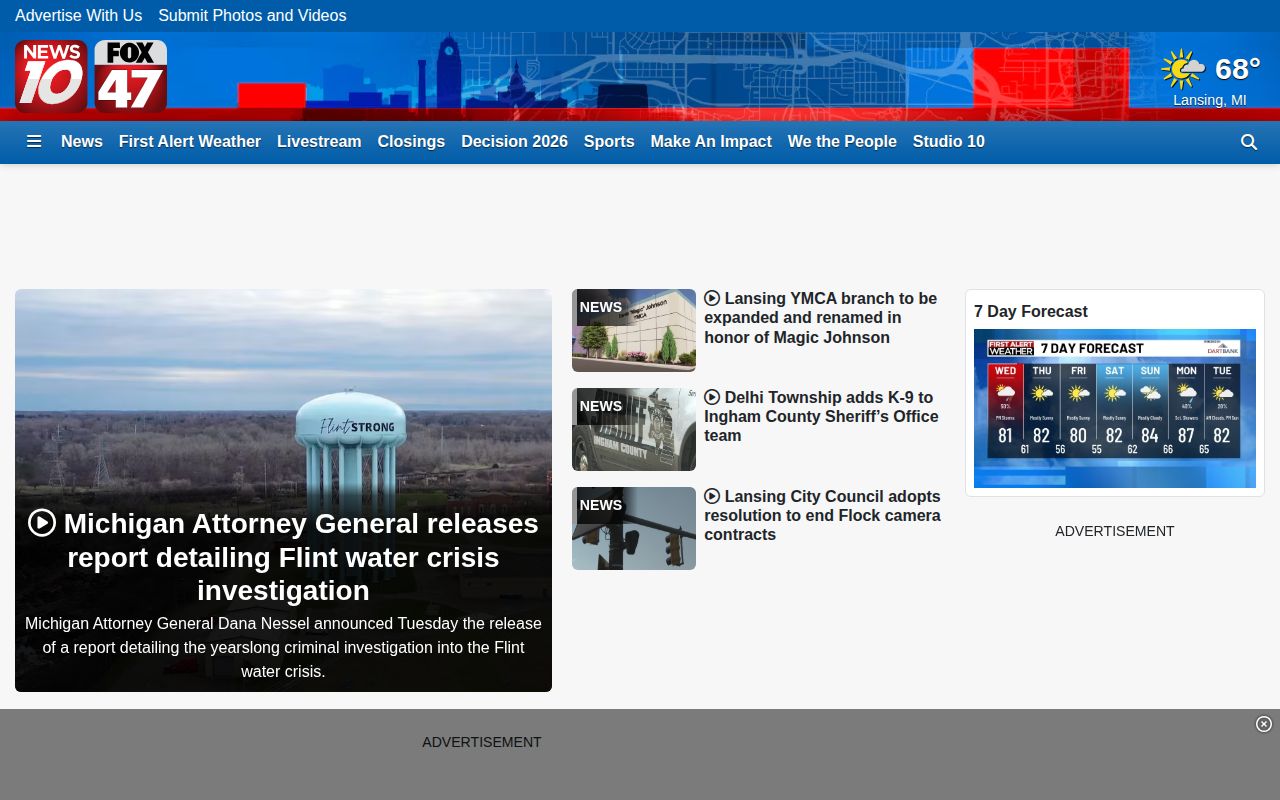Click the Lansing, MI location text
The height and width of the screenshot is (800, 1280).
pos(1210,100)
